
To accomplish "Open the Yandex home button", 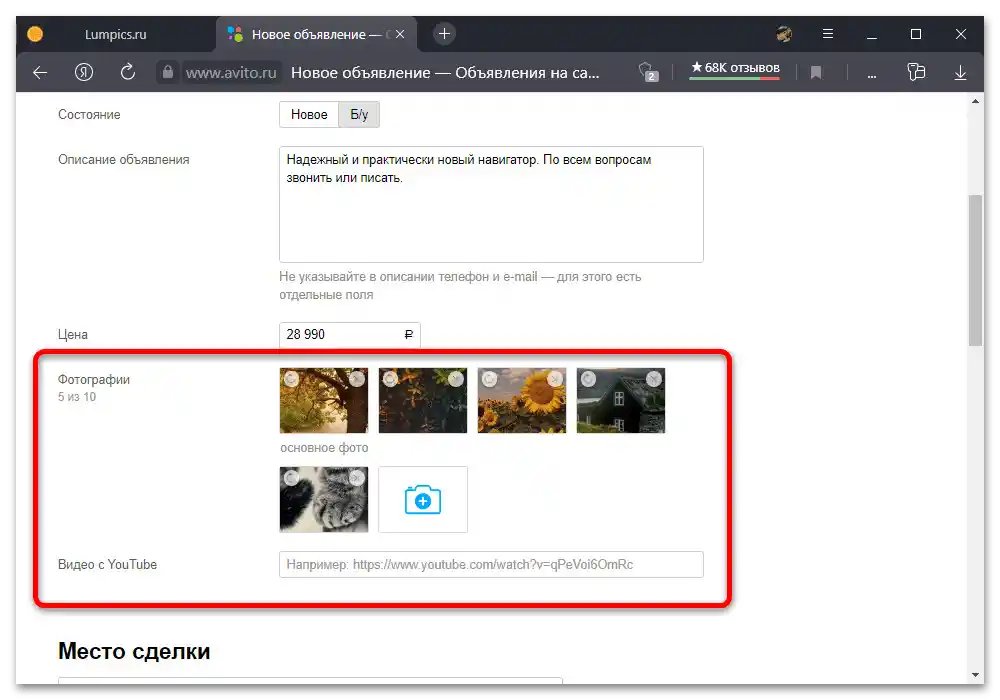I will tap(84, 73).
